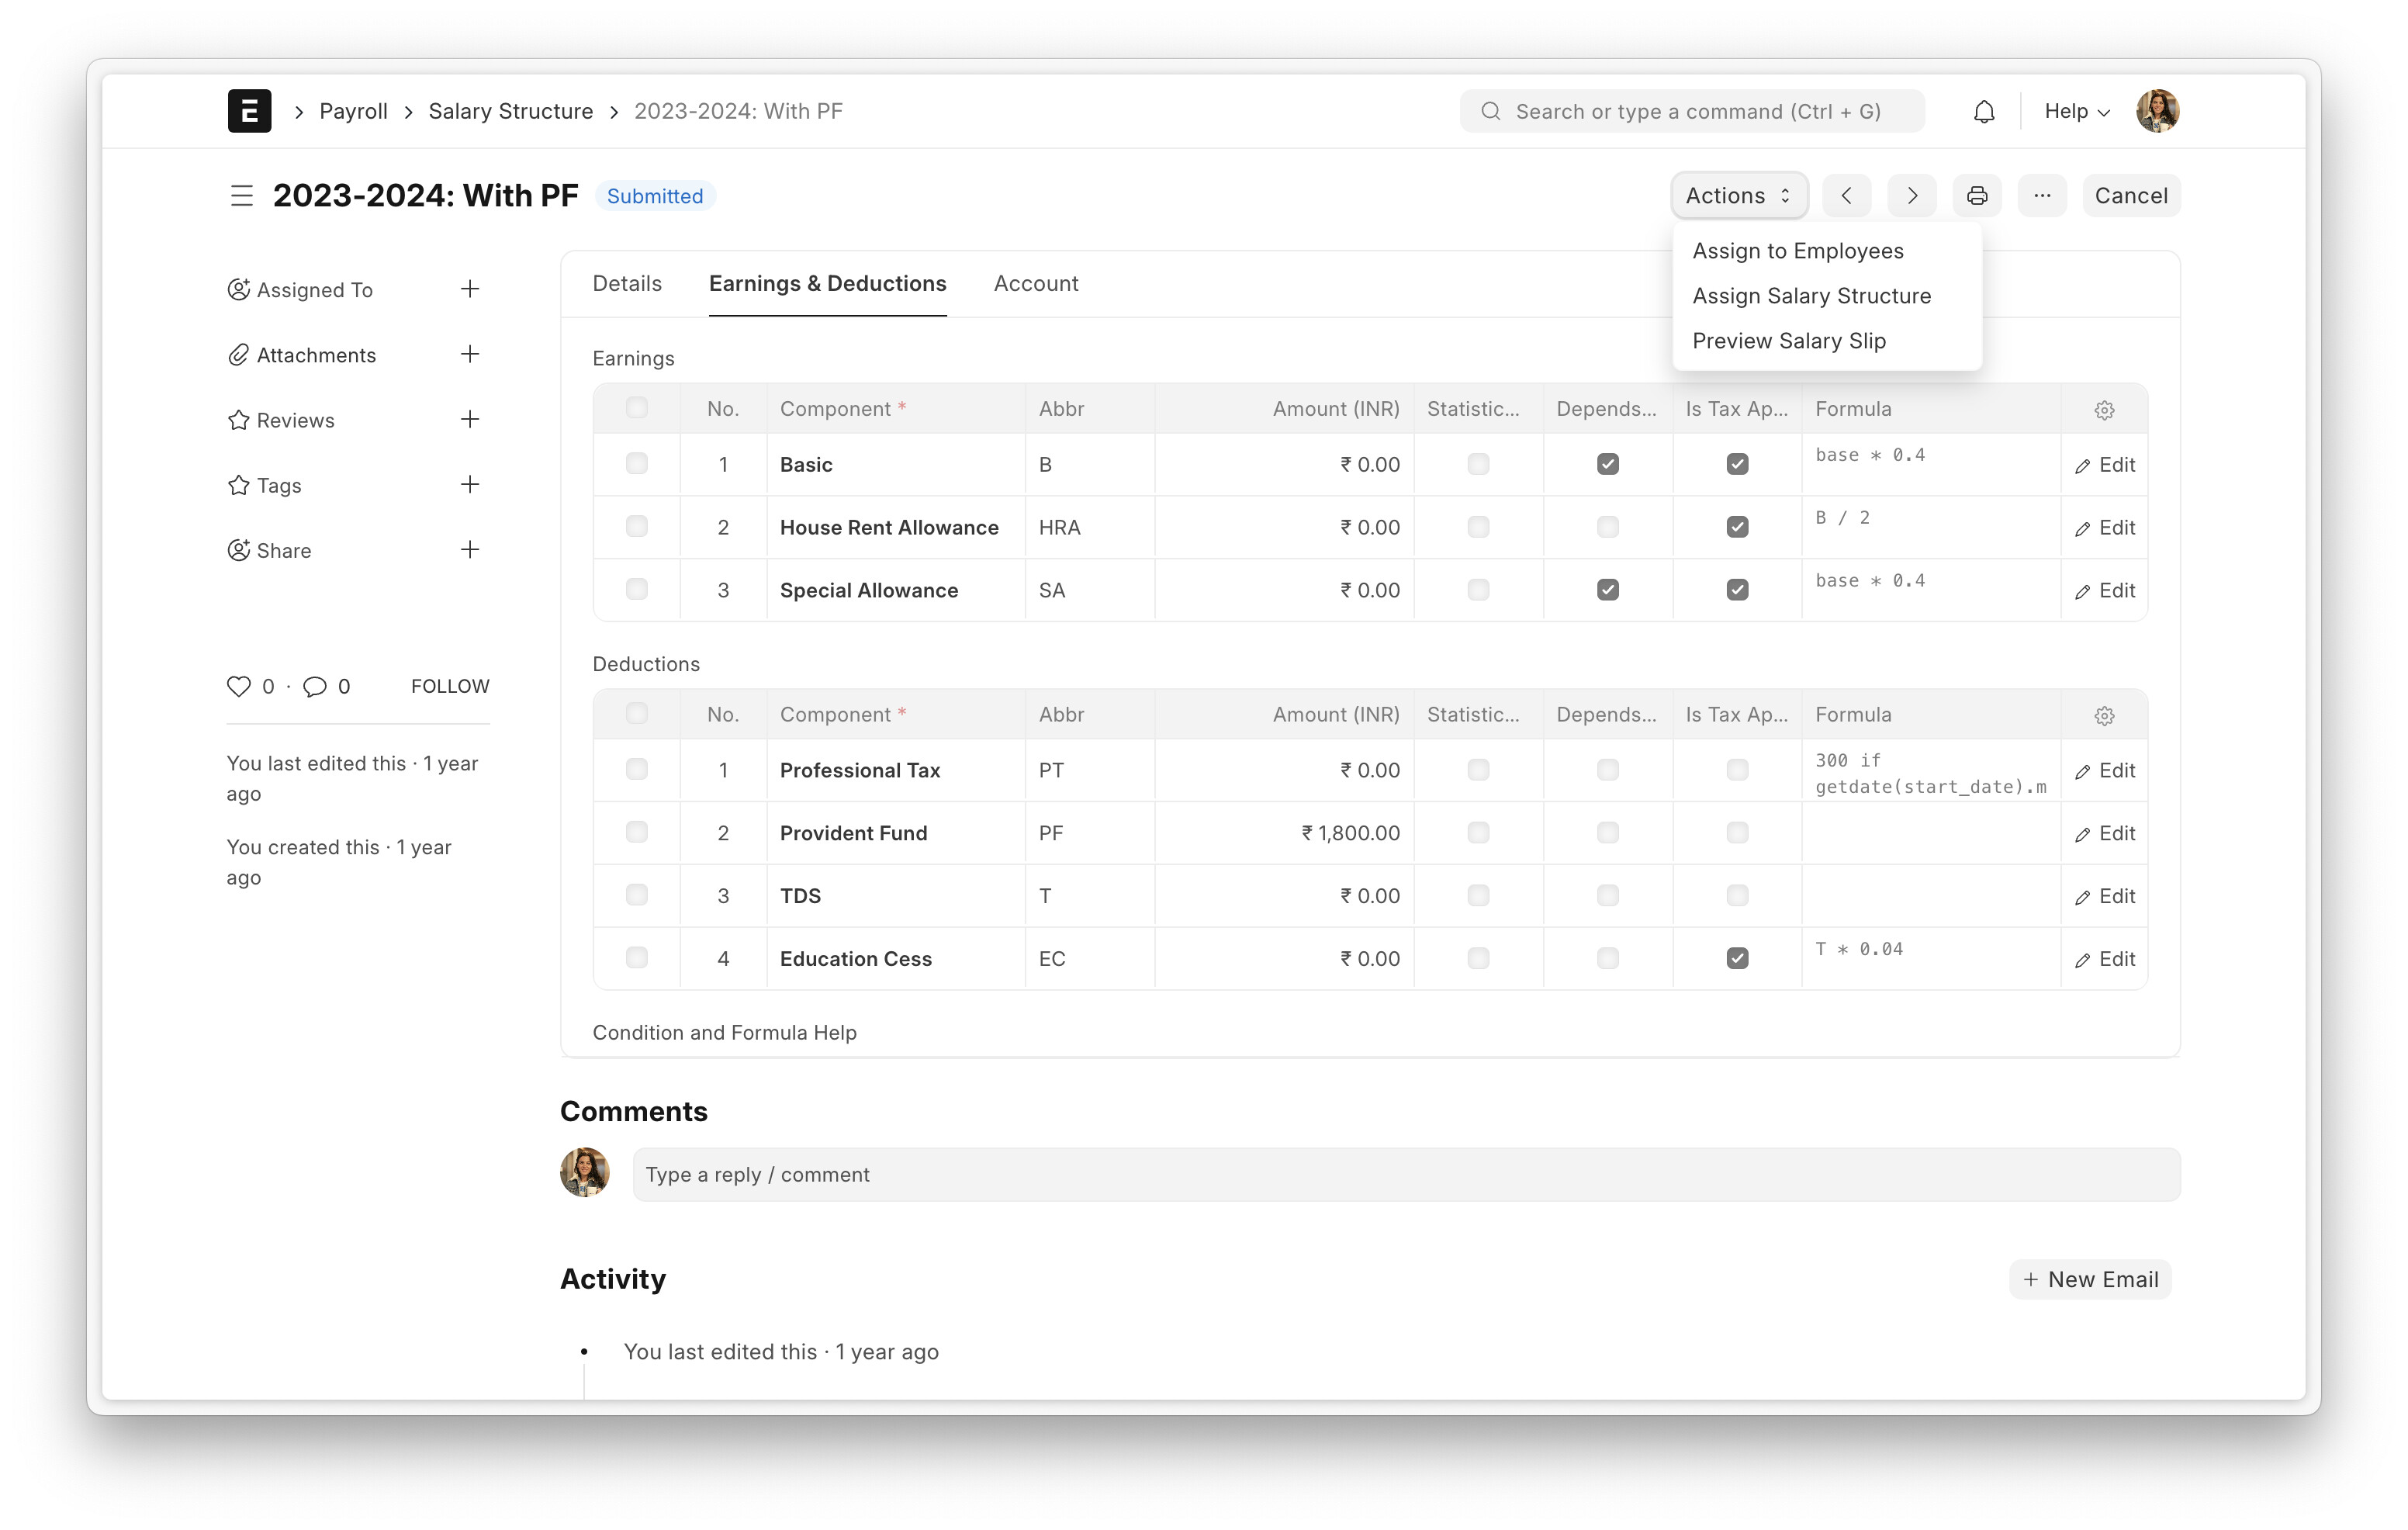Navigate to Payroll breadcrumb
2408x1530 pixels.
point(353,111)
